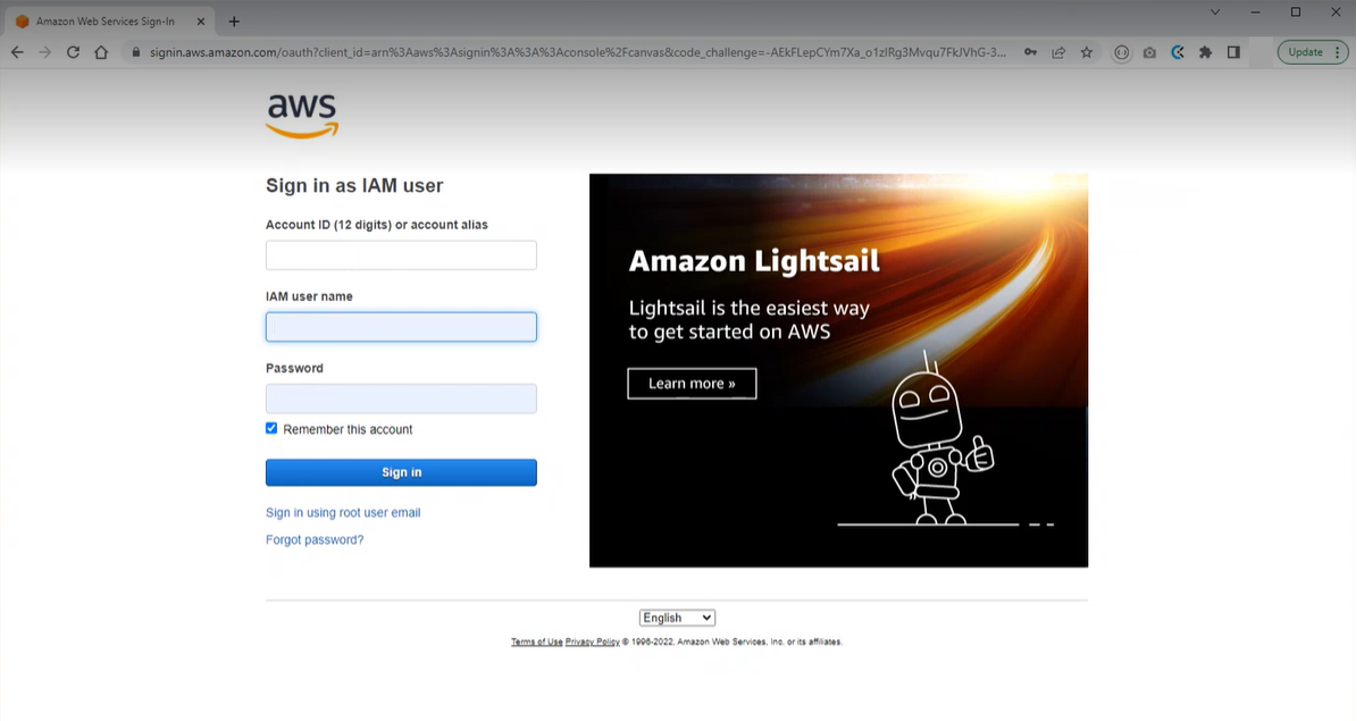Open the Extensions puzzle piece menu
The image size is (1357, 721).
pyautogui.click(x=1205, y=52)
